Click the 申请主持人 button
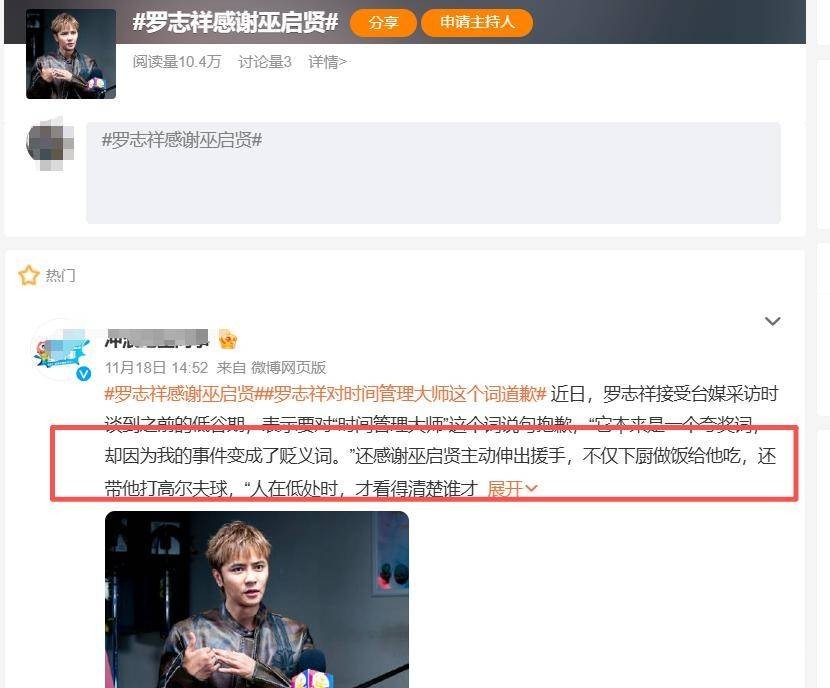Image resolution: width=830 pixels, height=688 pixels. pos(477,23)
